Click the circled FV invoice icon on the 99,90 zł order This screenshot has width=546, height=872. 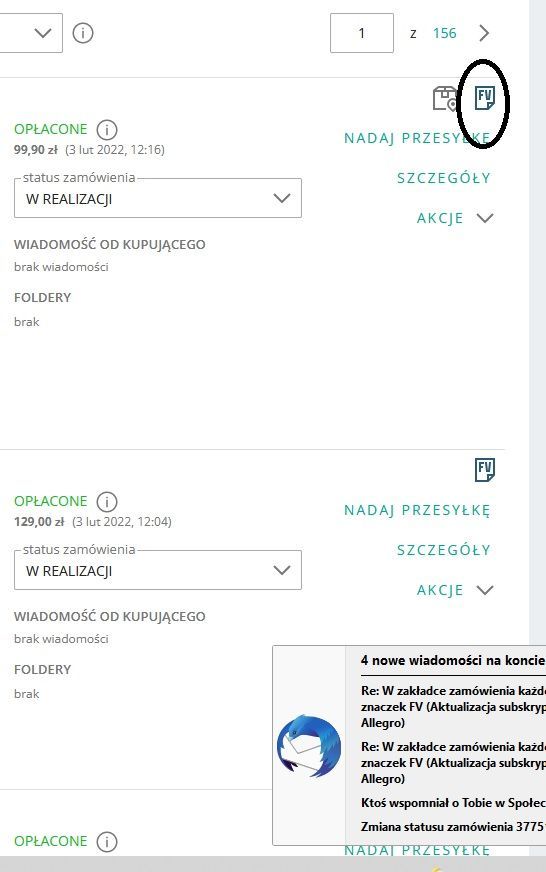(x=485, y=98)
